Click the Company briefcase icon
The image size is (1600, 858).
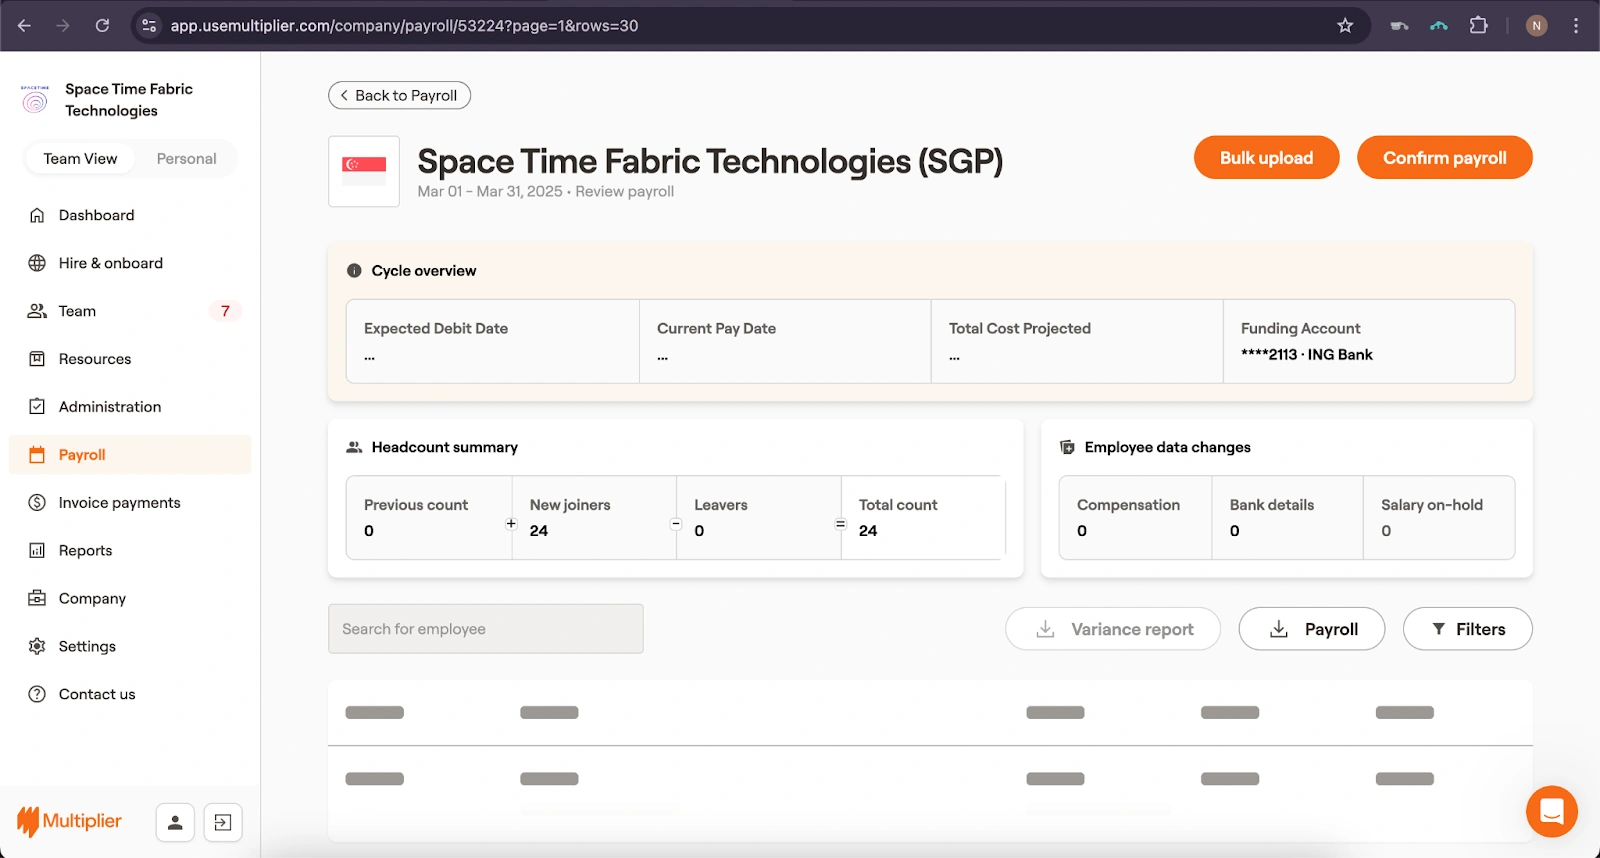point(37,599)
